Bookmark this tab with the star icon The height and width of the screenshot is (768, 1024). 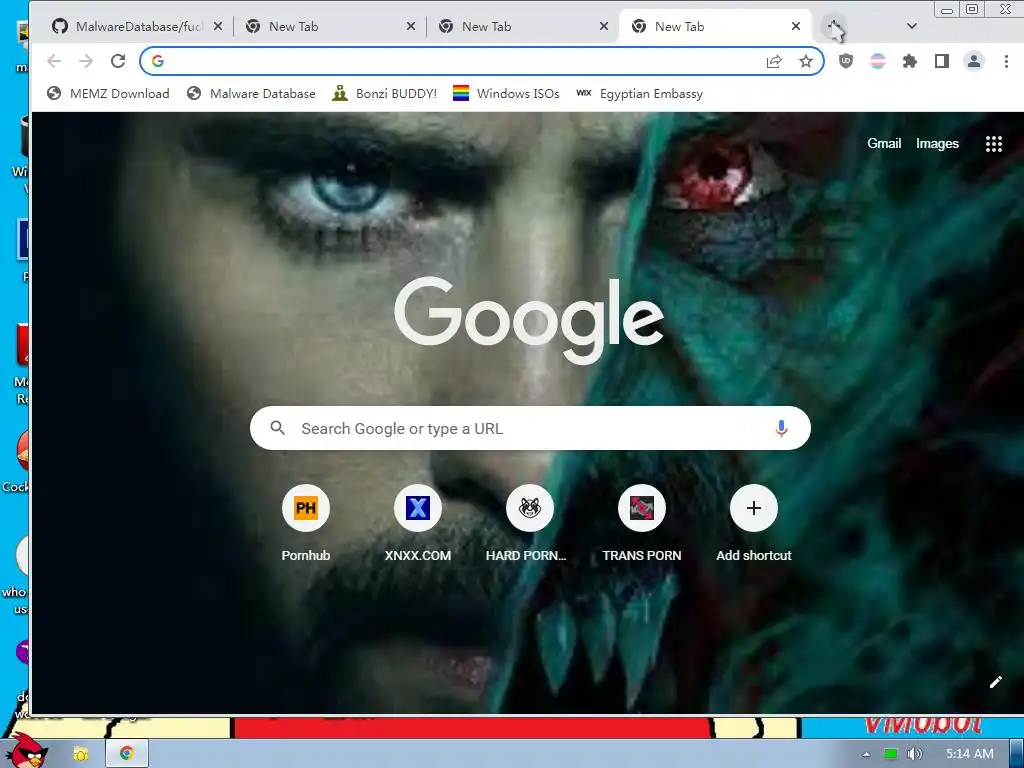click(806, 61)
